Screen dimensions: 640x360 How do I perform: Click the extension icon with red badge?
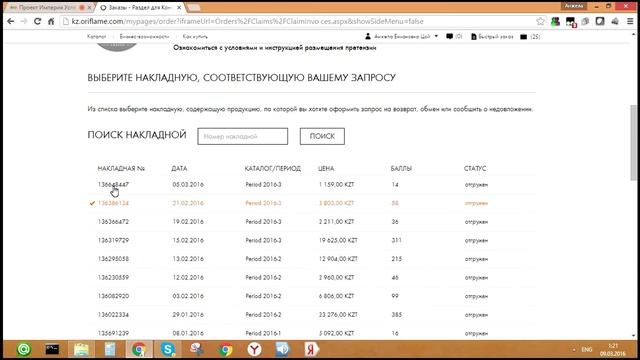click(x=571, y=22)
